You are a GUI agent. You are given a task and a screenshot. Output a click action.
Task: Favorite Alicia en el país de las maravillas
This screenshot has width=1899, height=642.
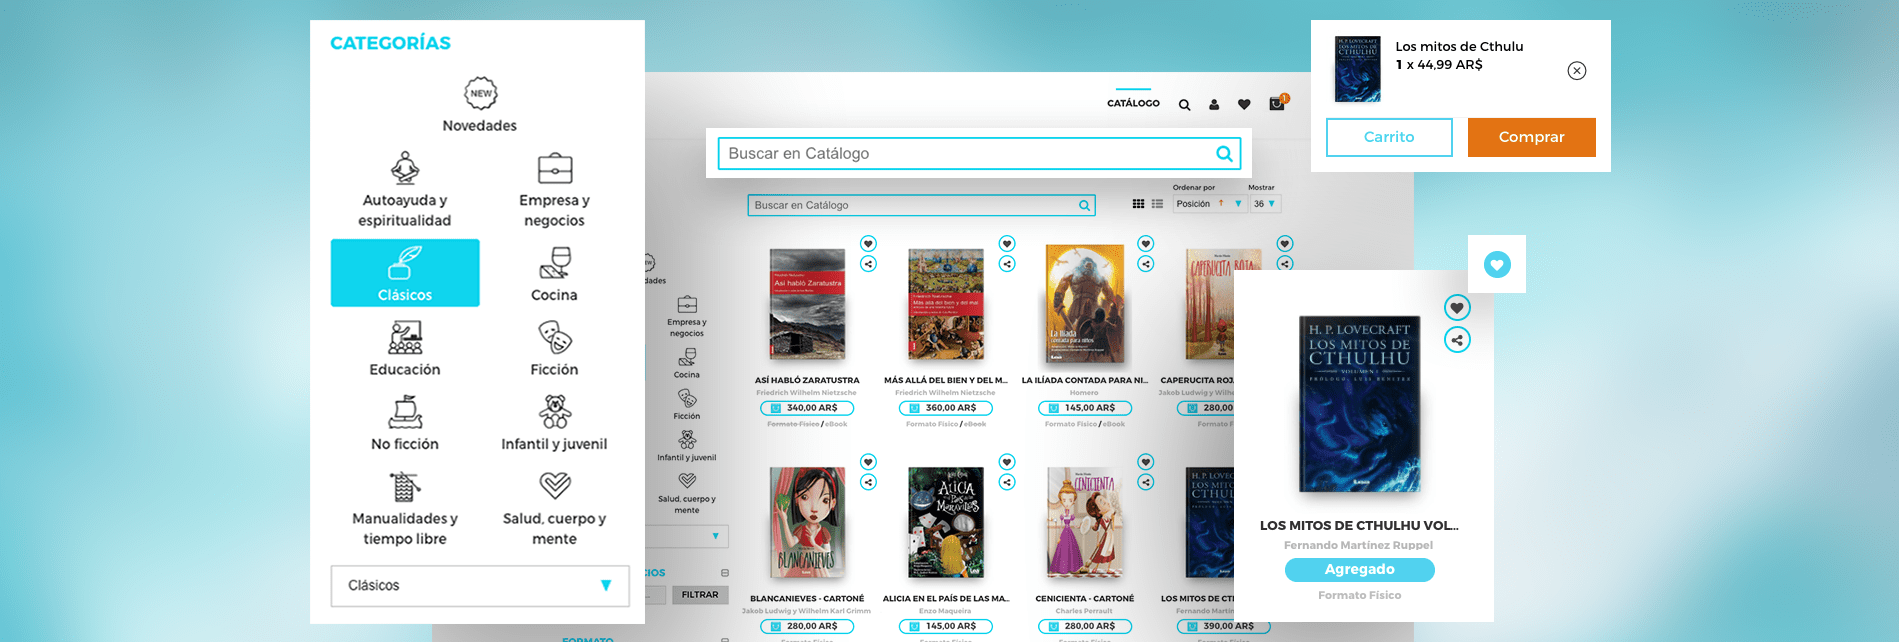point(1007,462)
